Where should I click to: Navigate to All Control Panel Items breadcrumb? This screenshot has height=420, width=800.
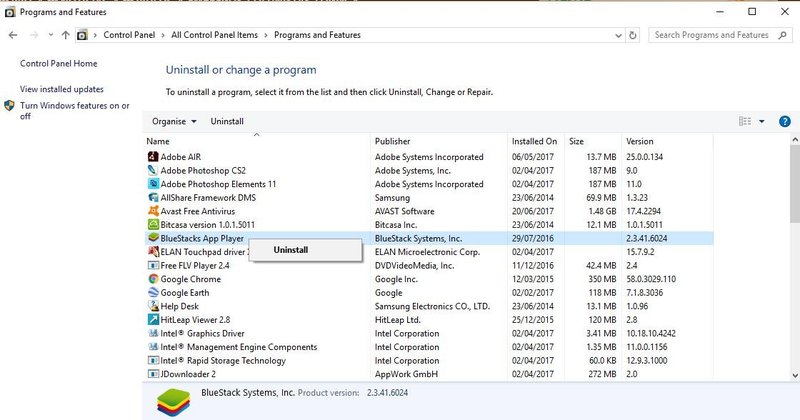(x=214, y=35)
